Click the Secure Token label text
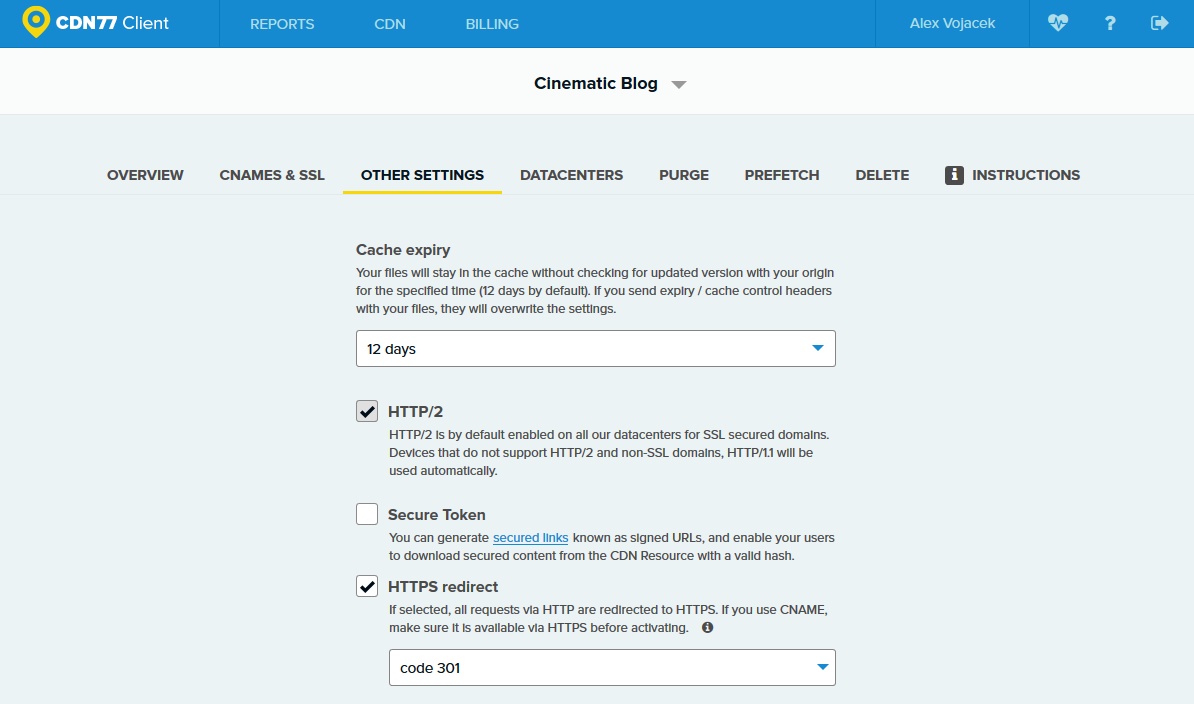Screen dimensions: 1194x704 [436, 514]
